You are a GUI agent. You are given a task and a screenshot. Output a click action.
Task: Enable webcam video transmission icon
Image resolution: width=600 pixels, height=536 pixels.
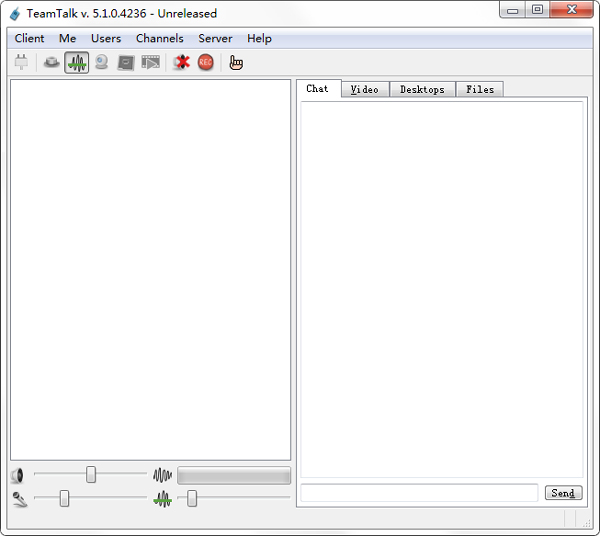coord(102,62)
